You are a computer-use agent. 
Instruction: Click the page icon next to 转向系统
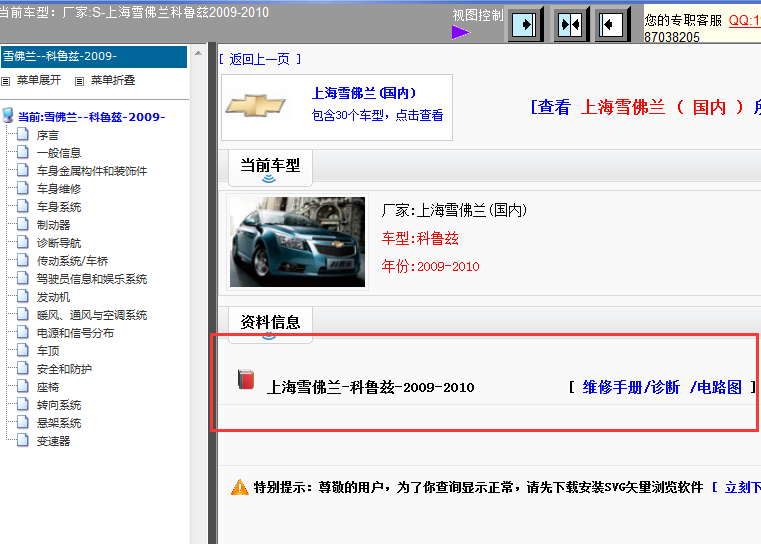(23, 404)
